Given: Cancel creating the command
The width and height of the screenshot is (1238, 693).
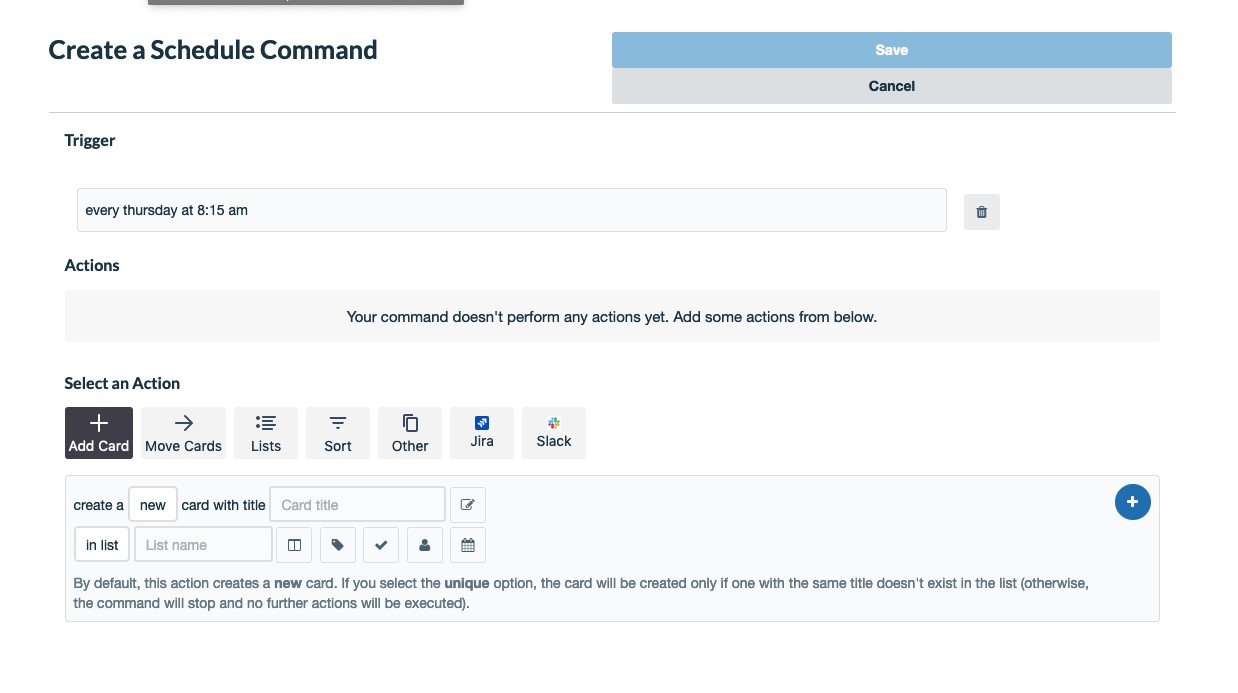Looking at the screenshot, I should coord(892,86).
